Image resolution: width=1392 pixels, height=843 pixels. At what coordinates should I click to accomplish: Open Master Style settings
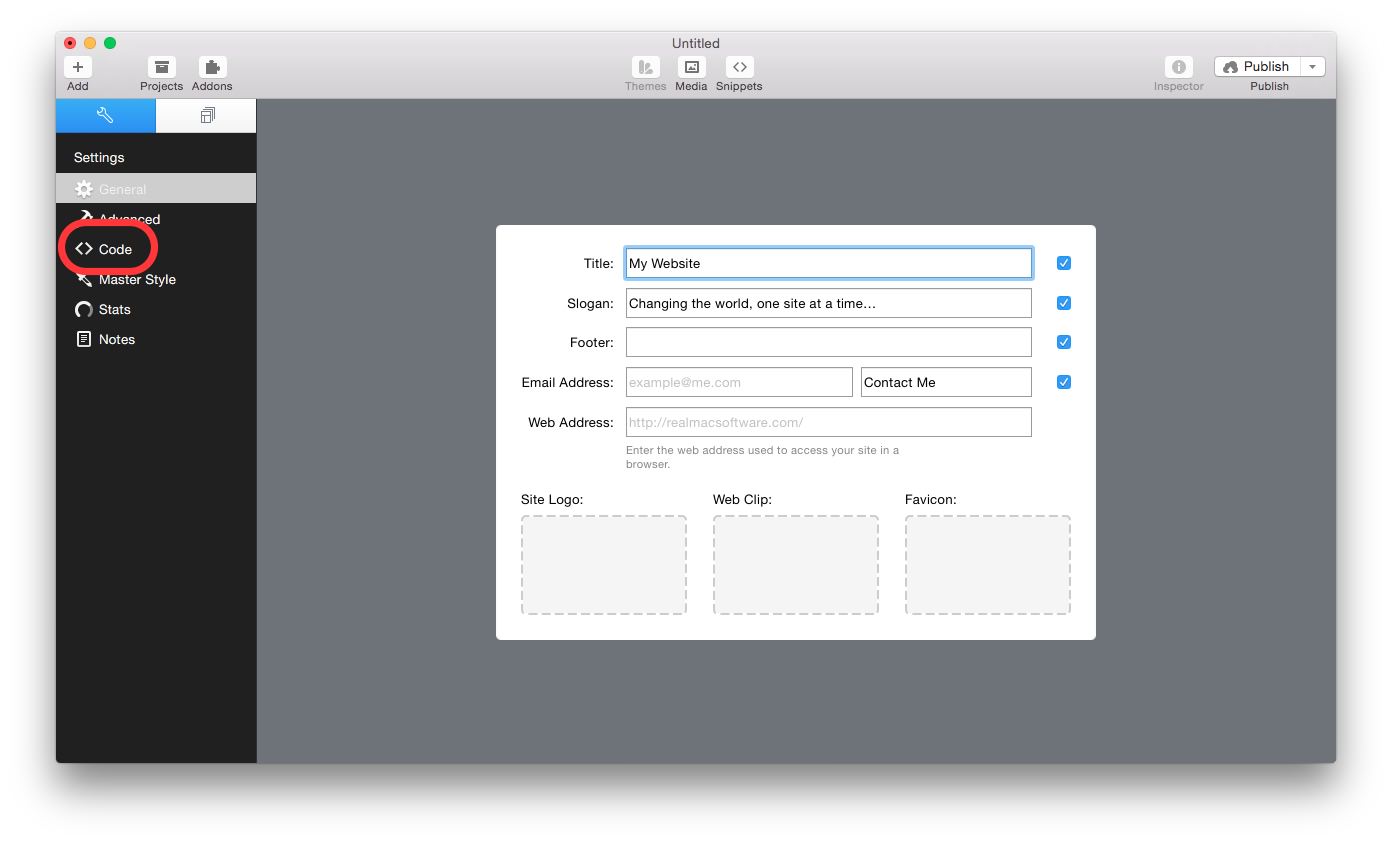(156, 279)
